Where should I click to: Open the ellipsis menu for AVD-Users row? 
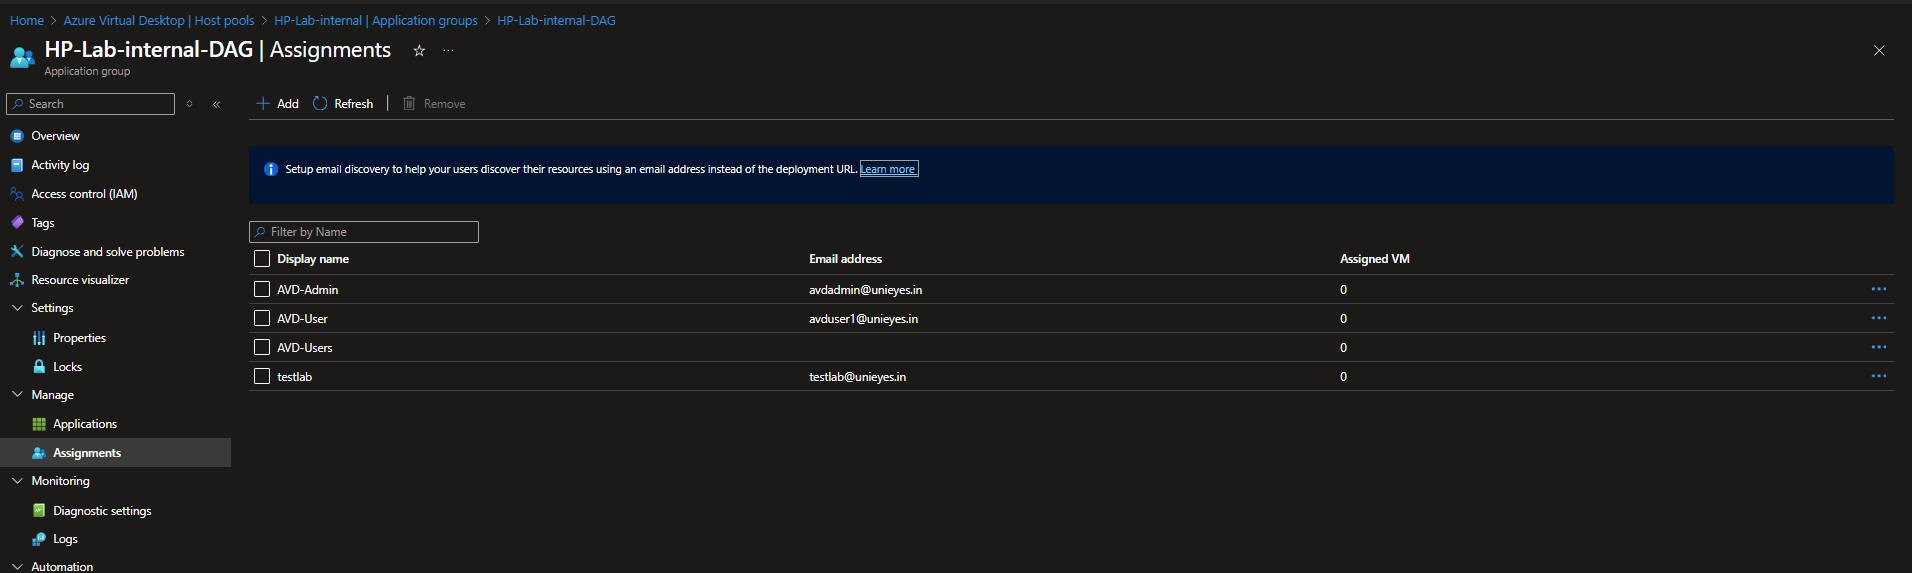click(1879, 347)
